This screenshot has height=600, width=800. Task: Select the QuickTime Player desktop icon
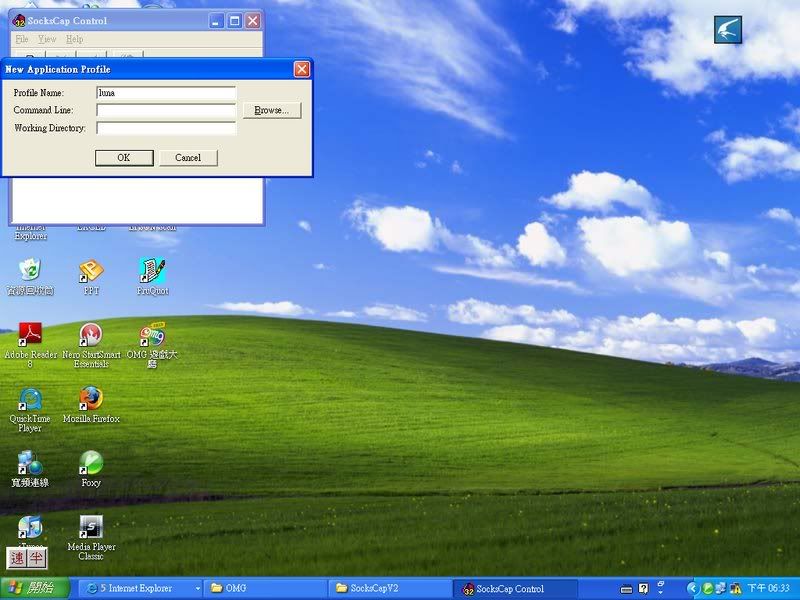[x=30, y=399]
